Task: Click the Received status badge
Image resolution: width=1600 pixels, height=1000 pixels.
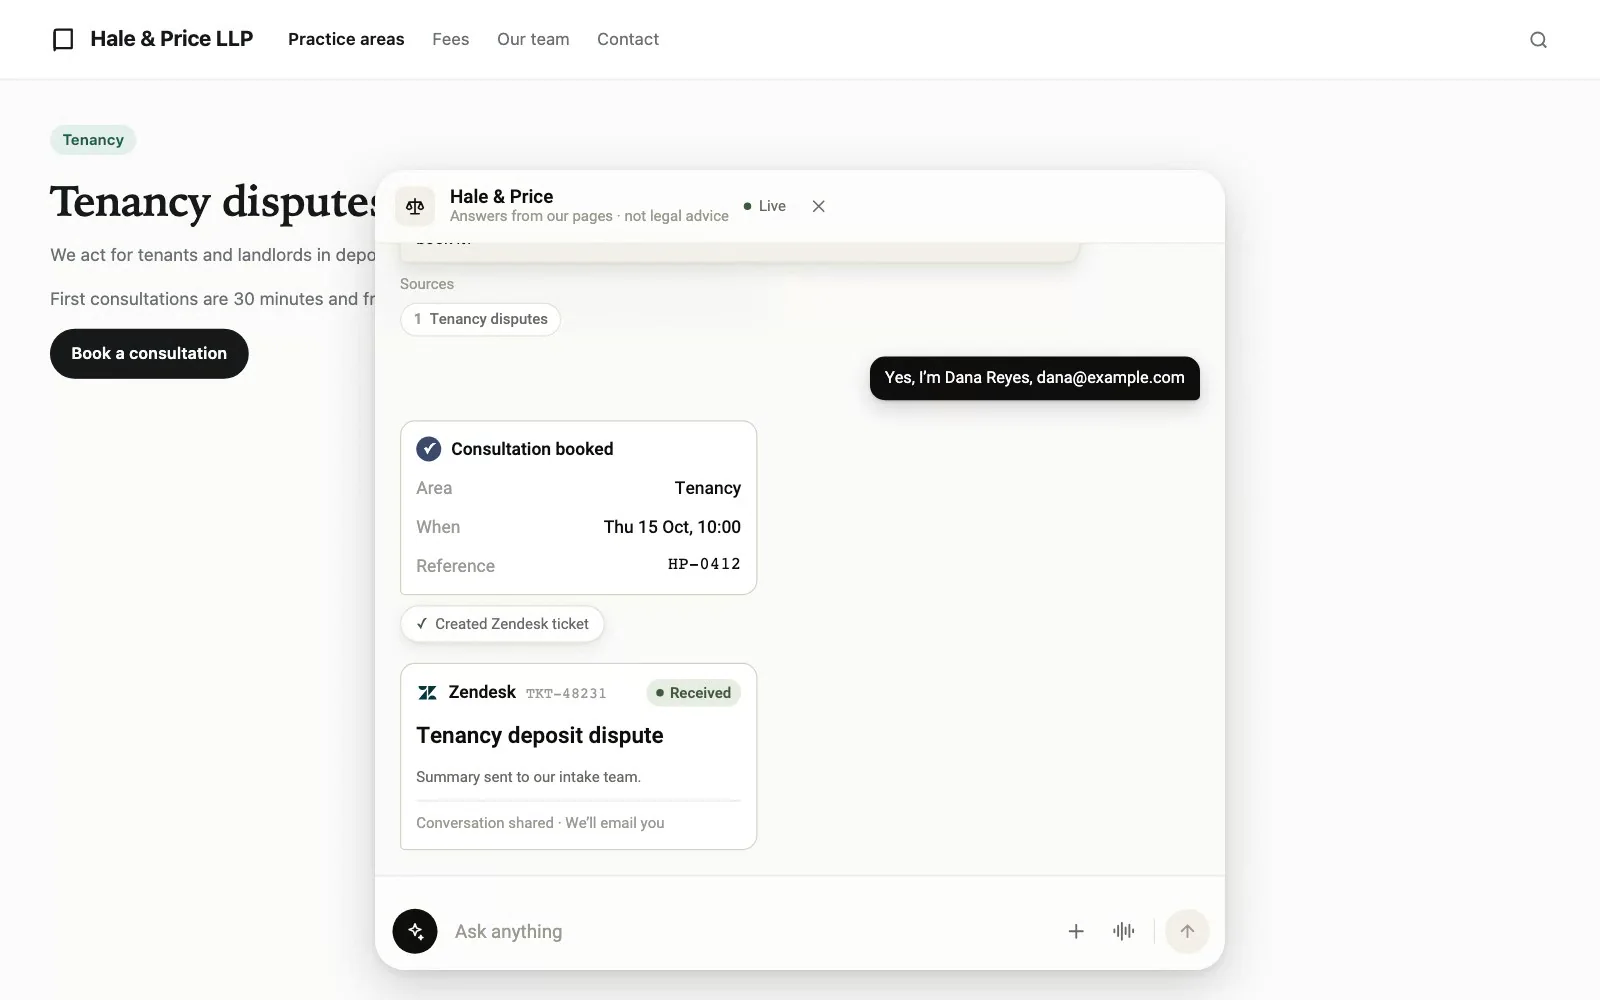Action: pyautogui.click(x=693, y=692)
